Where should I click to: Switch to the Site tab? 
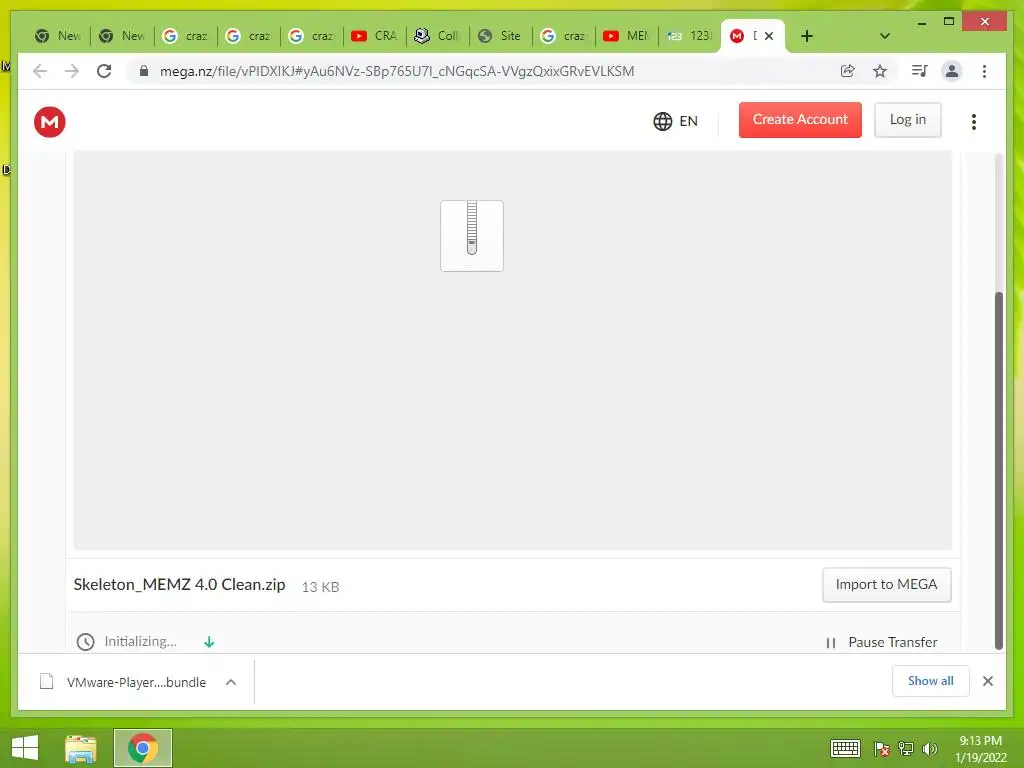coord(500,36)
